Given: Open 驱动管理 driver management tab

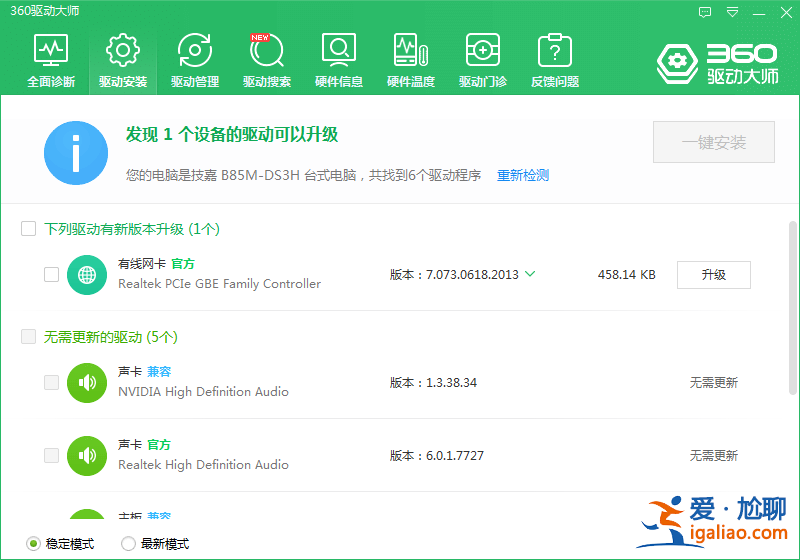Looking at the screenshot, I should 195,60.
